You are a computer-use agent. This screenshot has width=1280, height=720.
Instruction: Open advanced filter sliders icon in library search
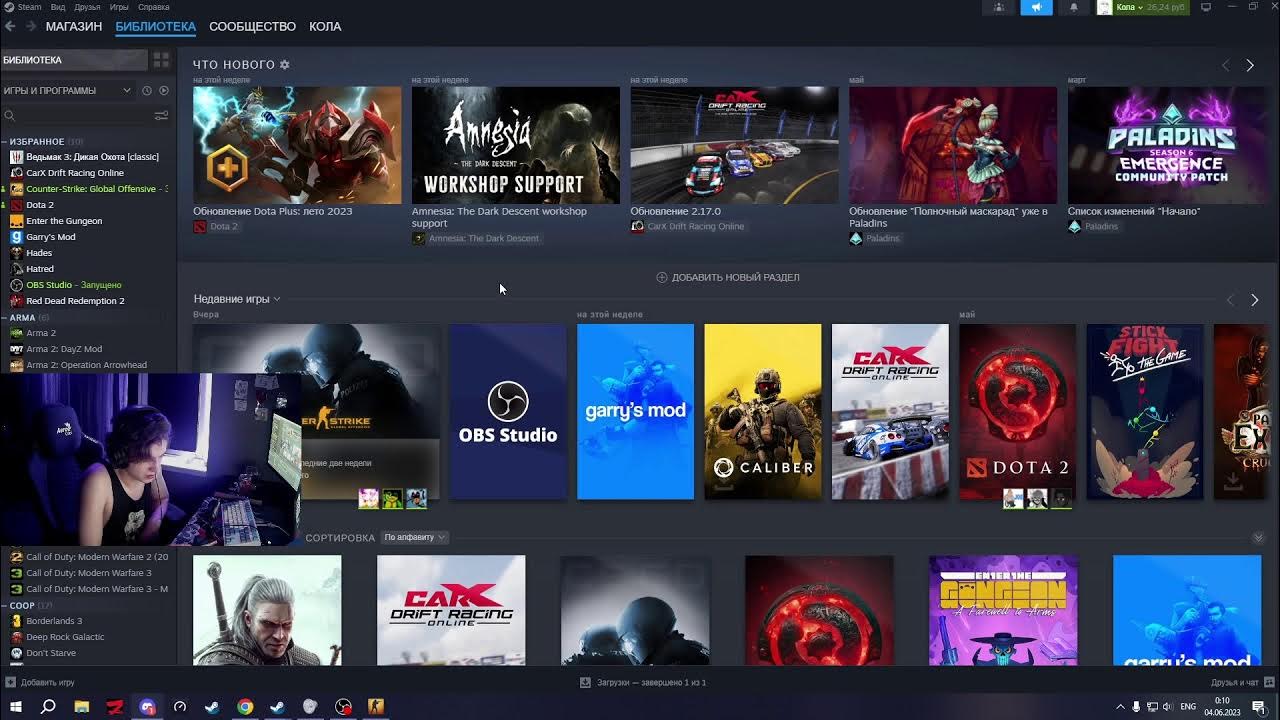(x=161, y=116)
